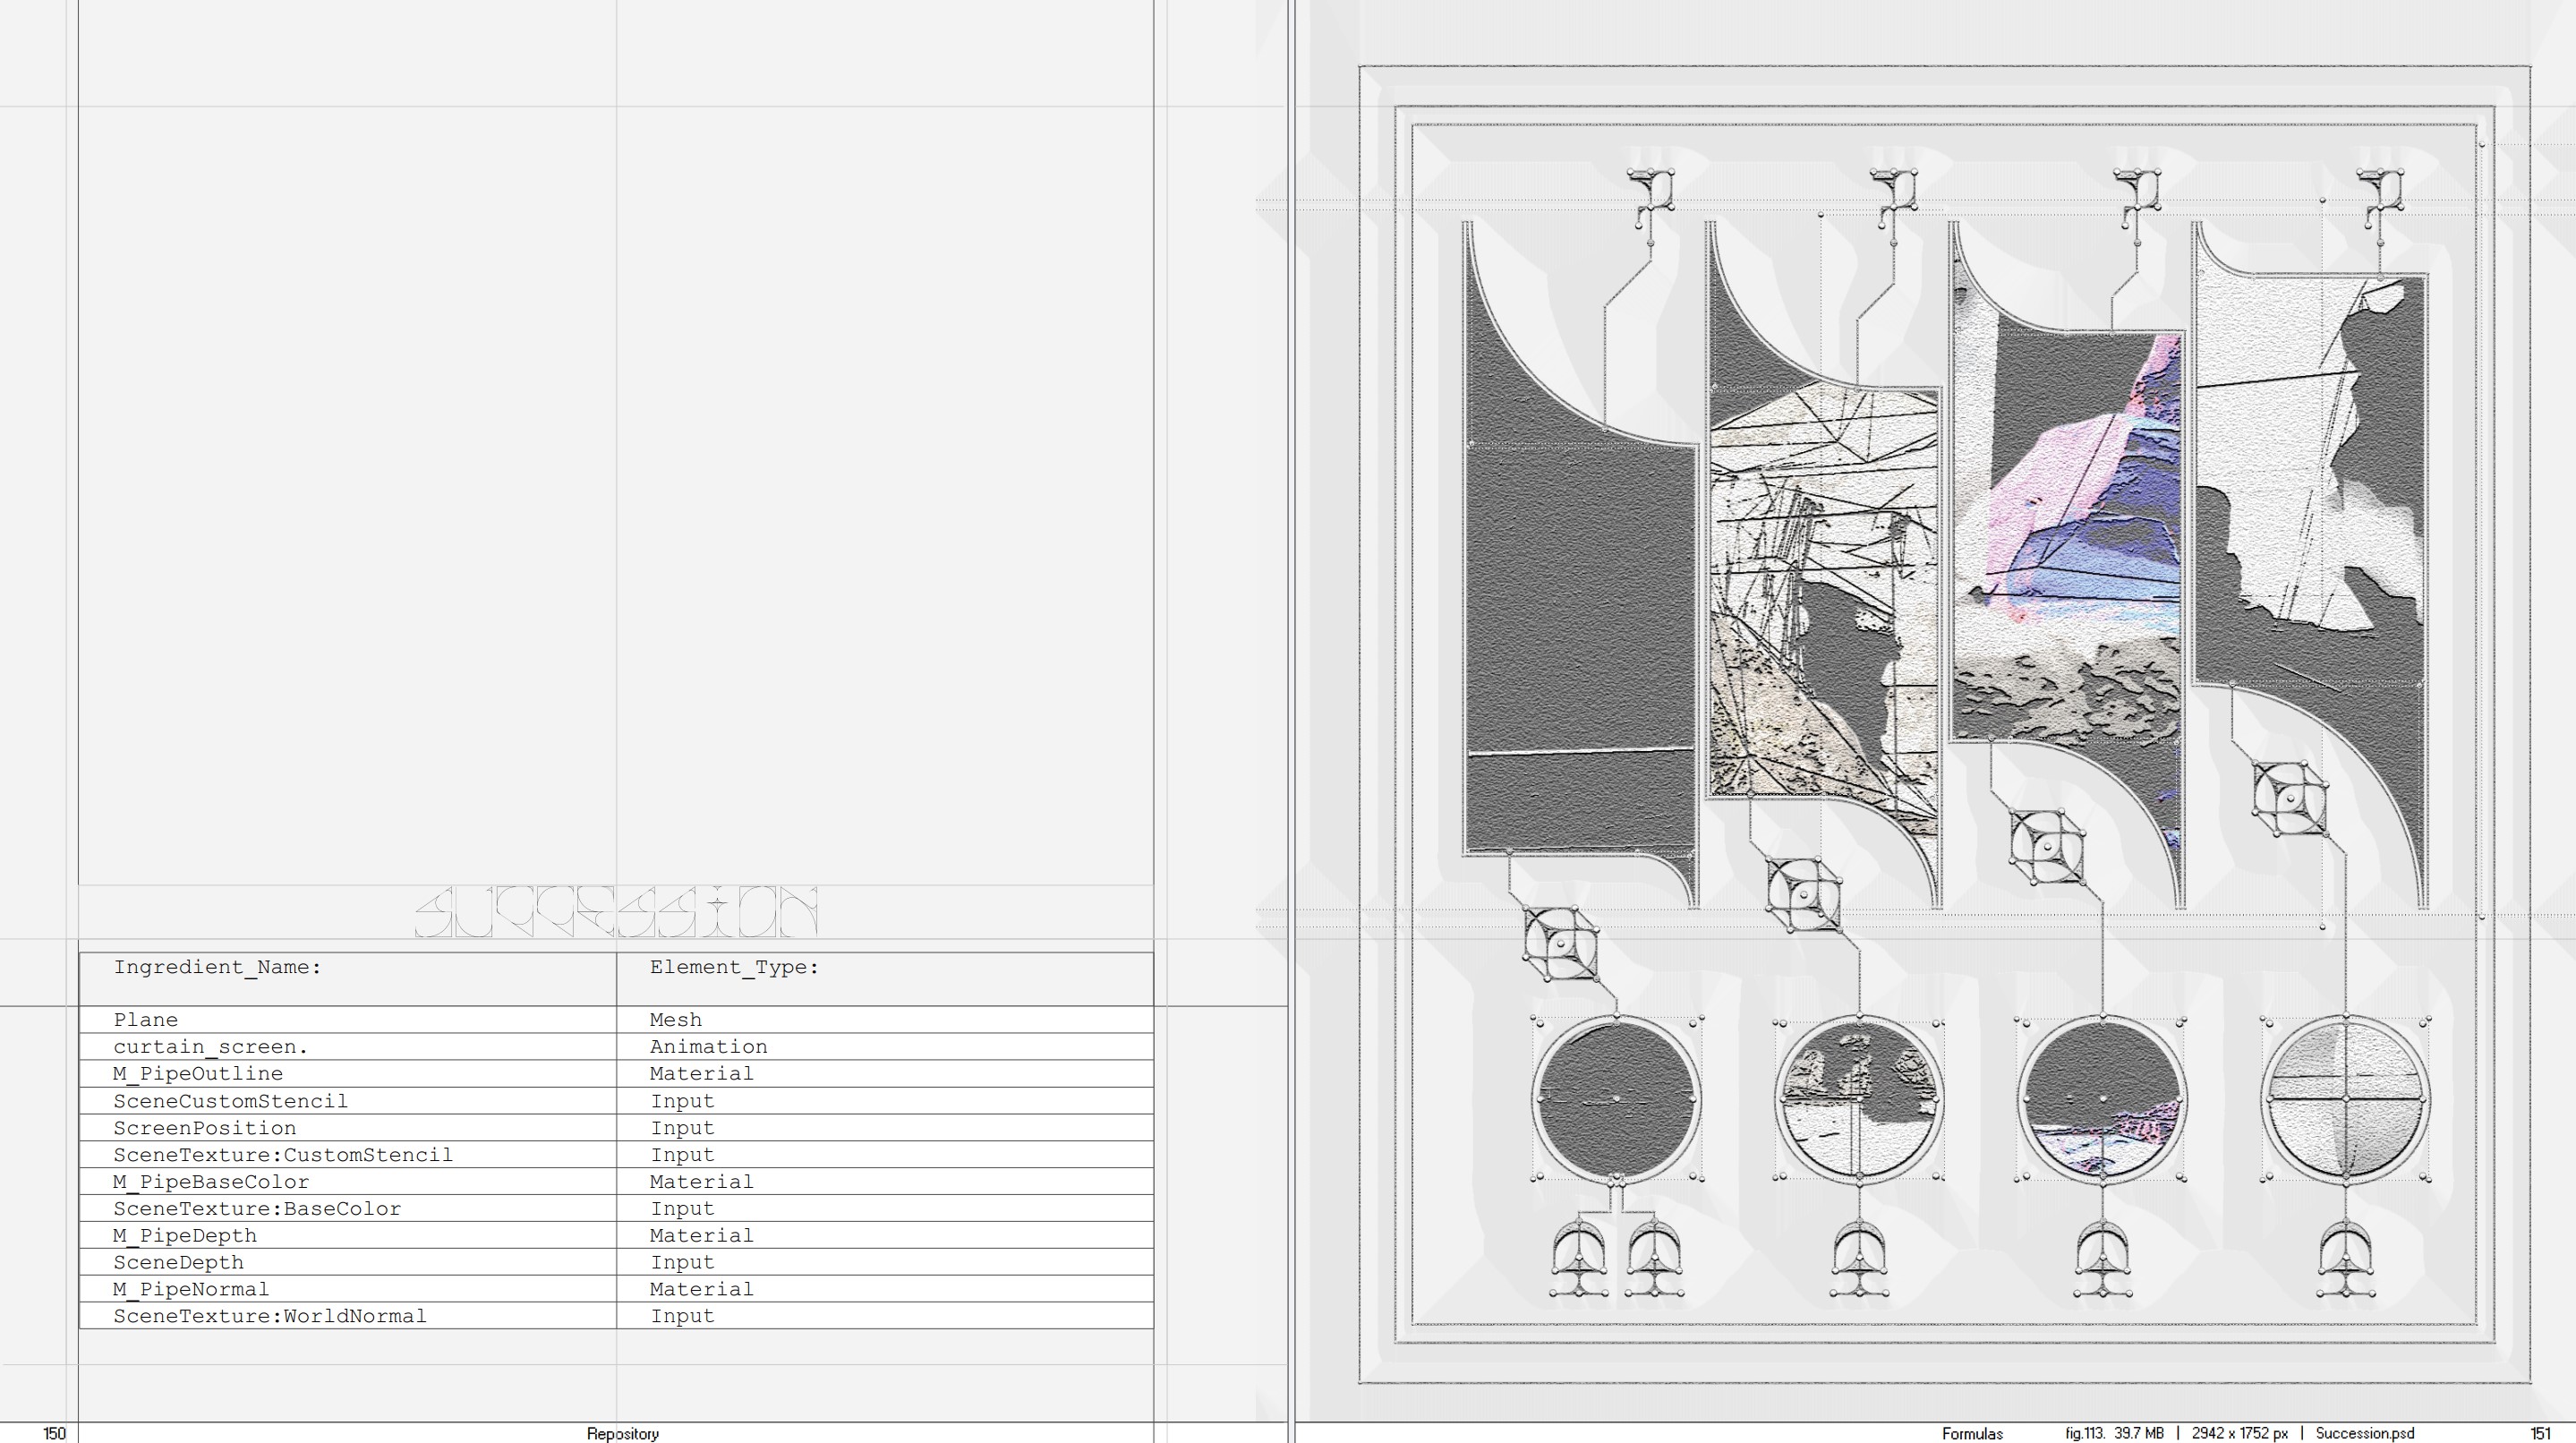Click the Element_Type: column header
Image resolution: width=2576 pixels, height=1443 pixels.
[734, 967]
